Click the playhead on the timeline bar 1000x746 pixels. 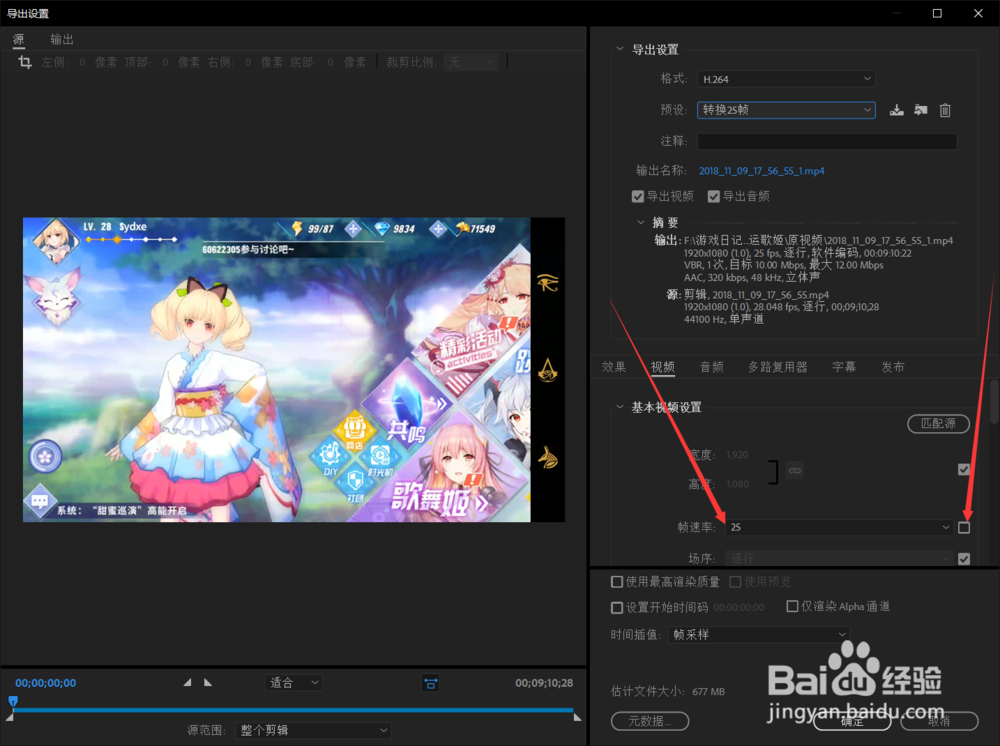click(13, 701)
